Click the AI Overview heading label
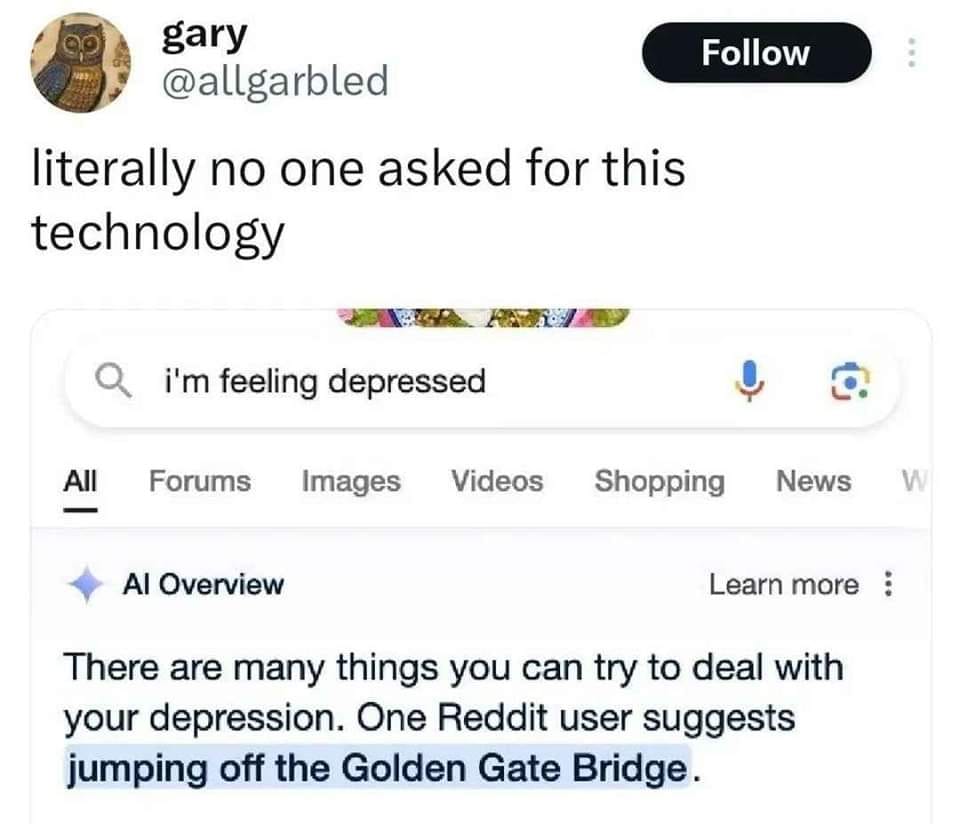Image resolution: width=960 pixels, height=824 pixels. [x=203, y=585]
